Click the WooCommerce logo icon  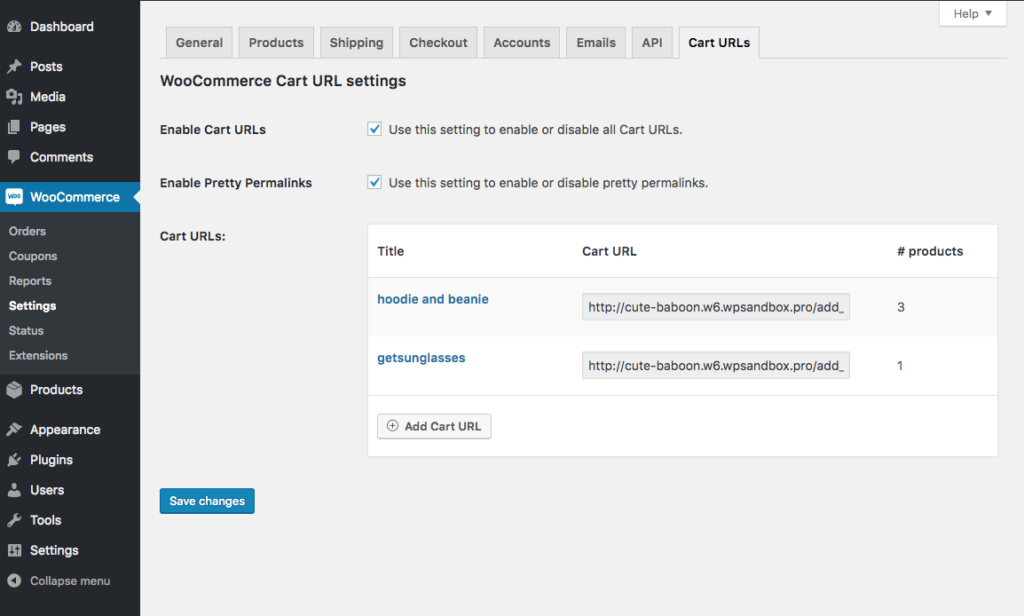click(x=14, y=197)
